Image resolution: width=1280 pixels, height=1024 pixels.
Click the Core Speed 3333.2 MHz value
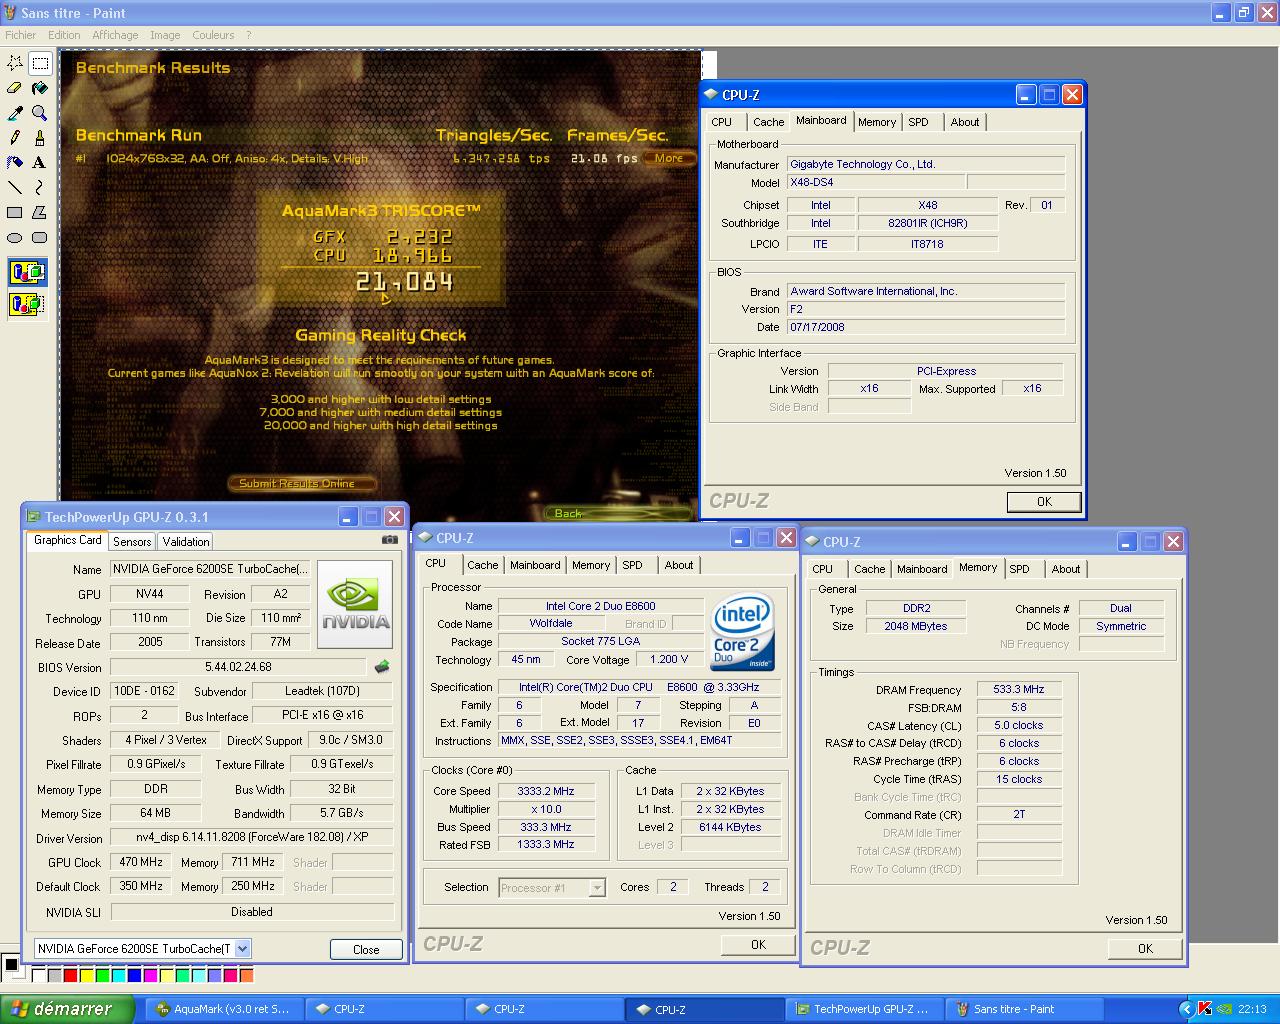546,791
